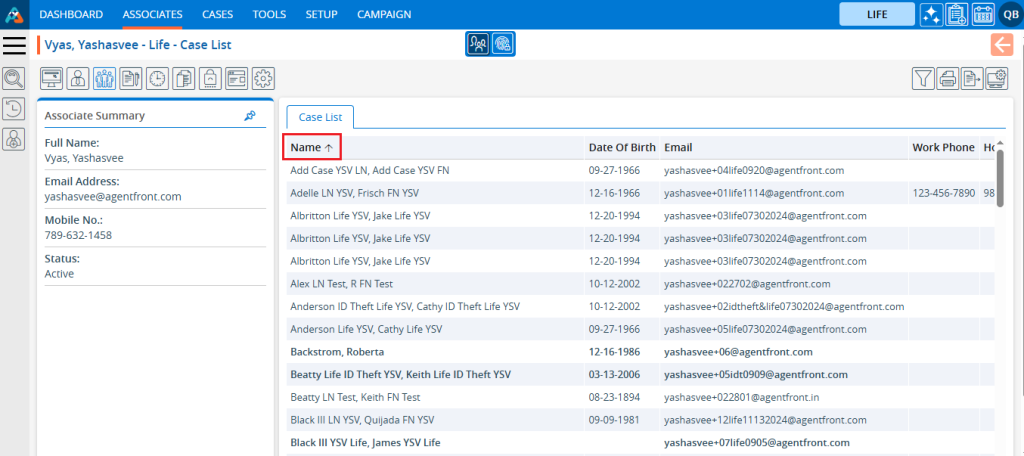
Task: Pin the Associate Summary panel
Action: (249, 116)
